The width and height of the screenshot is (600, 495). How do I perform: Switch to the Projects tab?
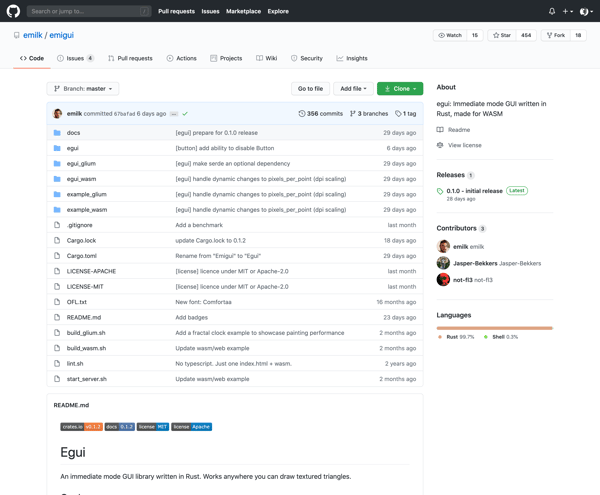226,58
